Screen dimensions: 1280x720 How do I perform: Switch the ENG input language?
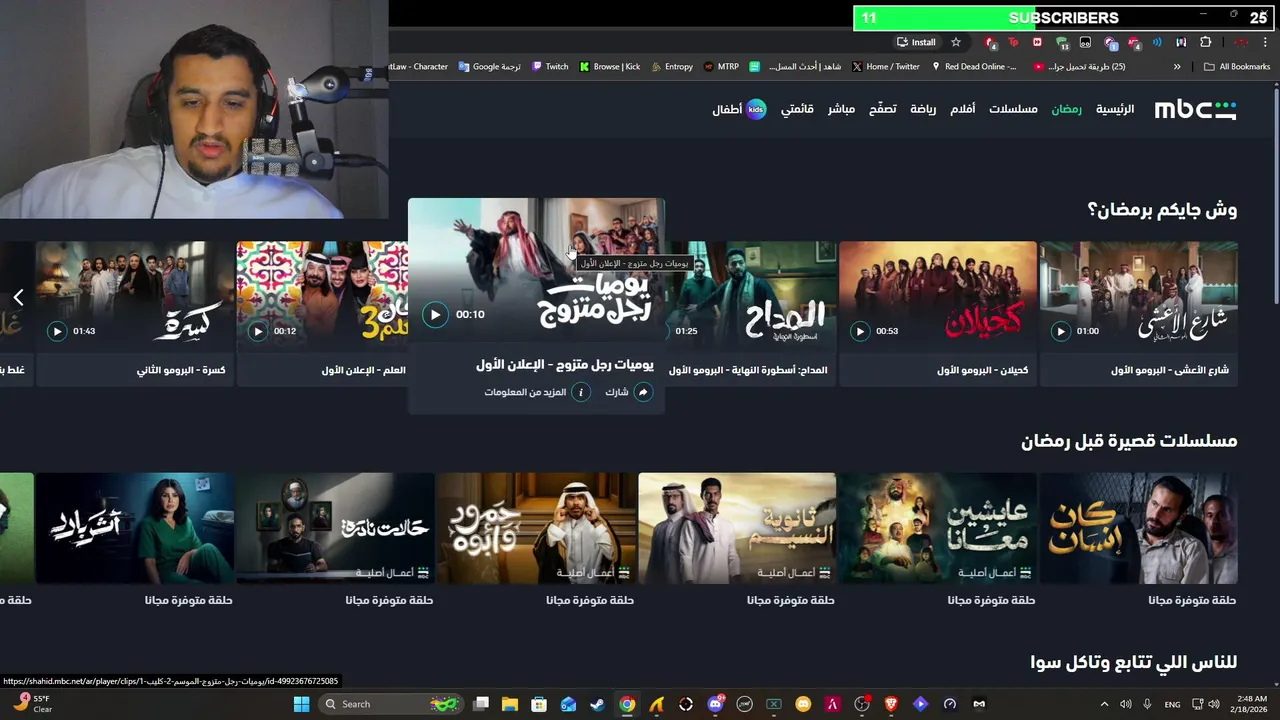tap(1172, 704)
